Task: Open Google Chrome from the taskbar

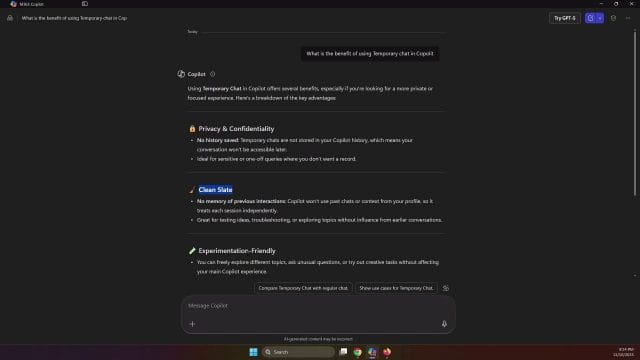Action: pos(358,352)
